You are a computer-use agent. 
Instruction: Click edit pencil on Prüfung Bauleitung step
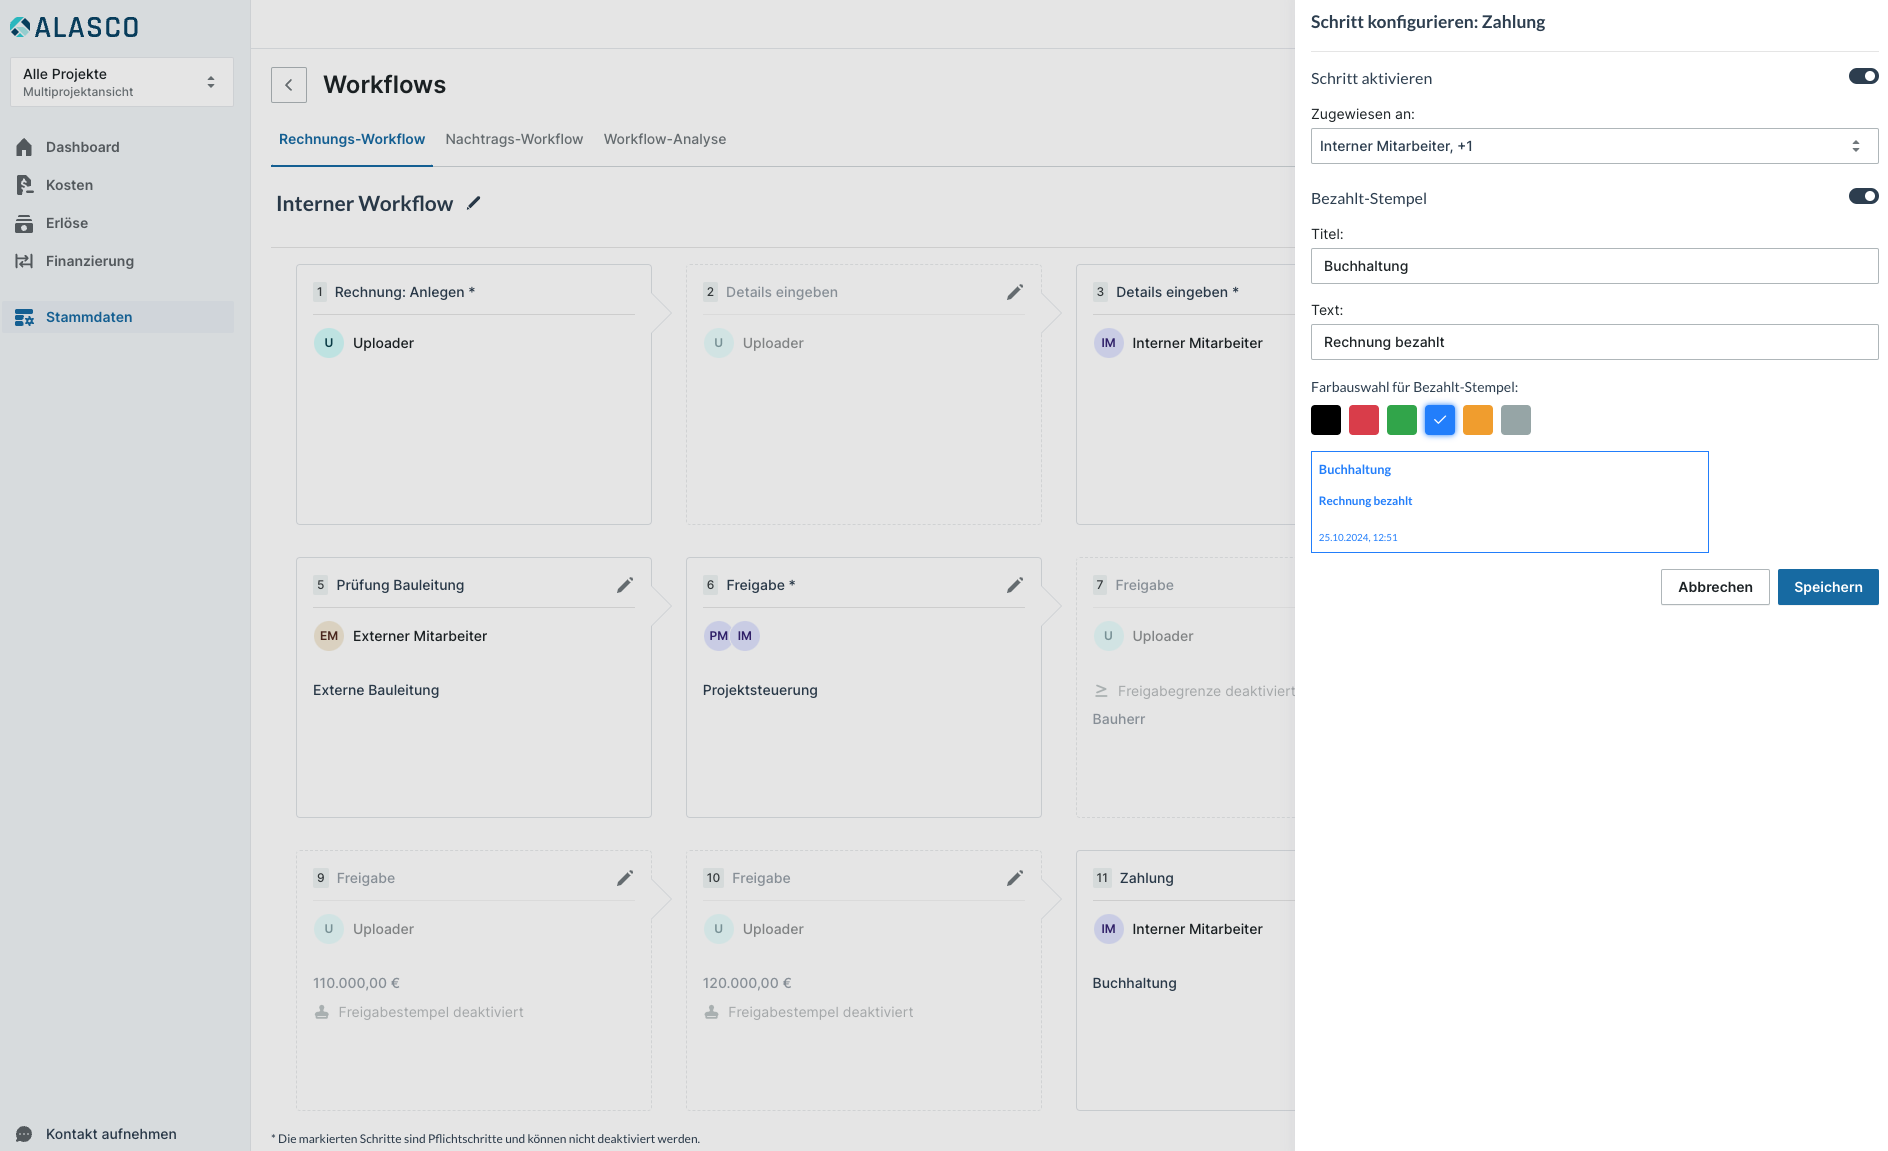625,585
